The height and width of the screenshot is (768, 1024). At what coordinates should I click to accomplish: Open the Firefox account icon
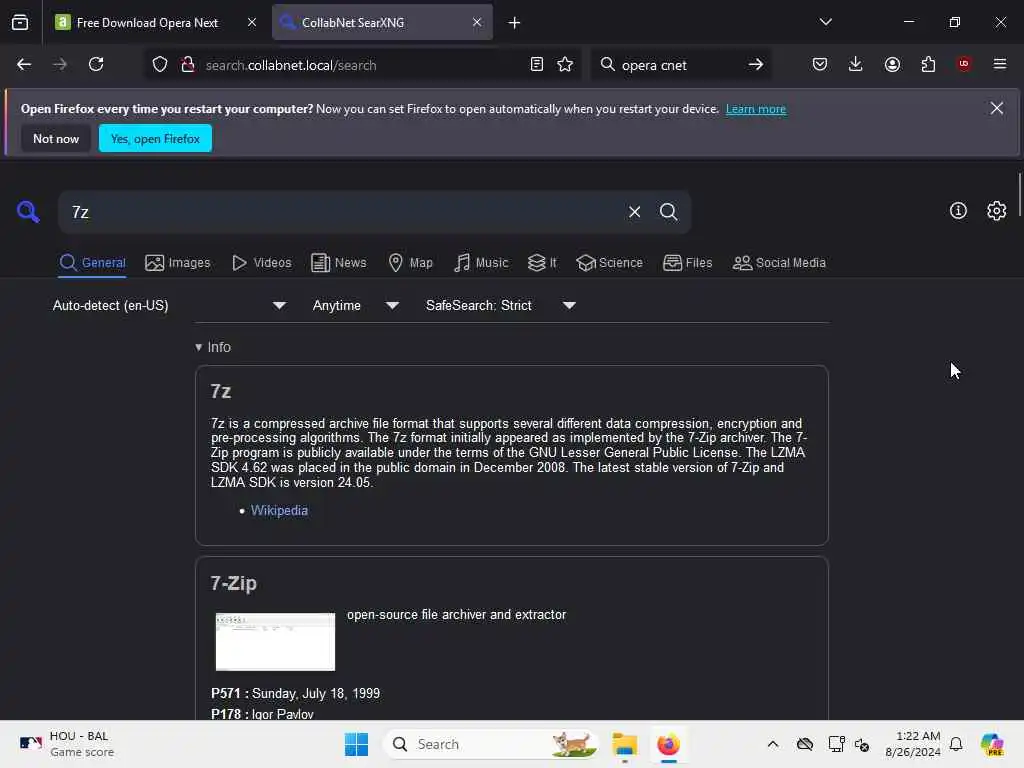tap(892, 65)
